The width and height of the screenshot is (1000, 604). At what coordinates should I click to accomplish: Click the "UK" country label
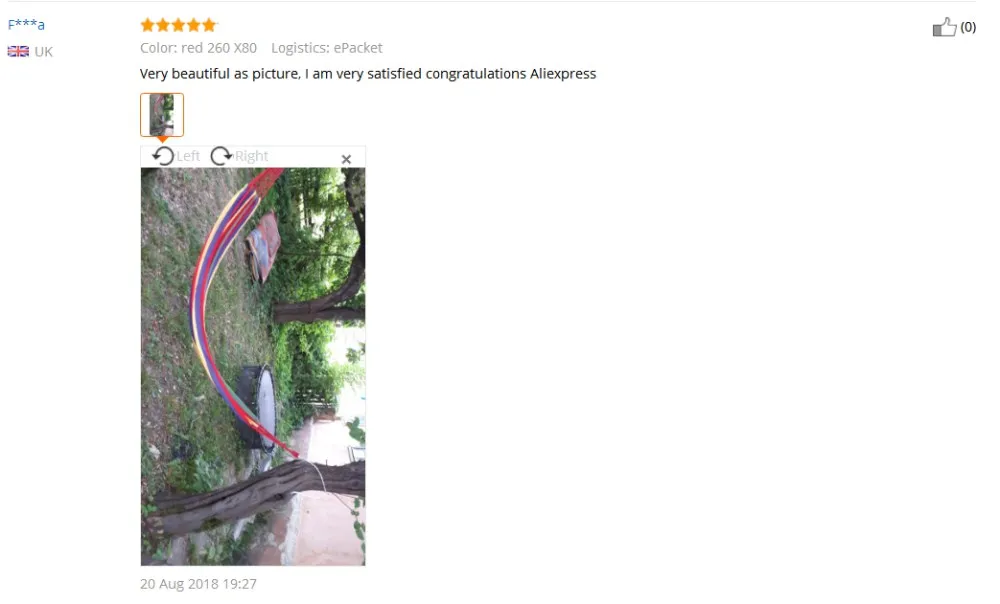pos(43,52)
